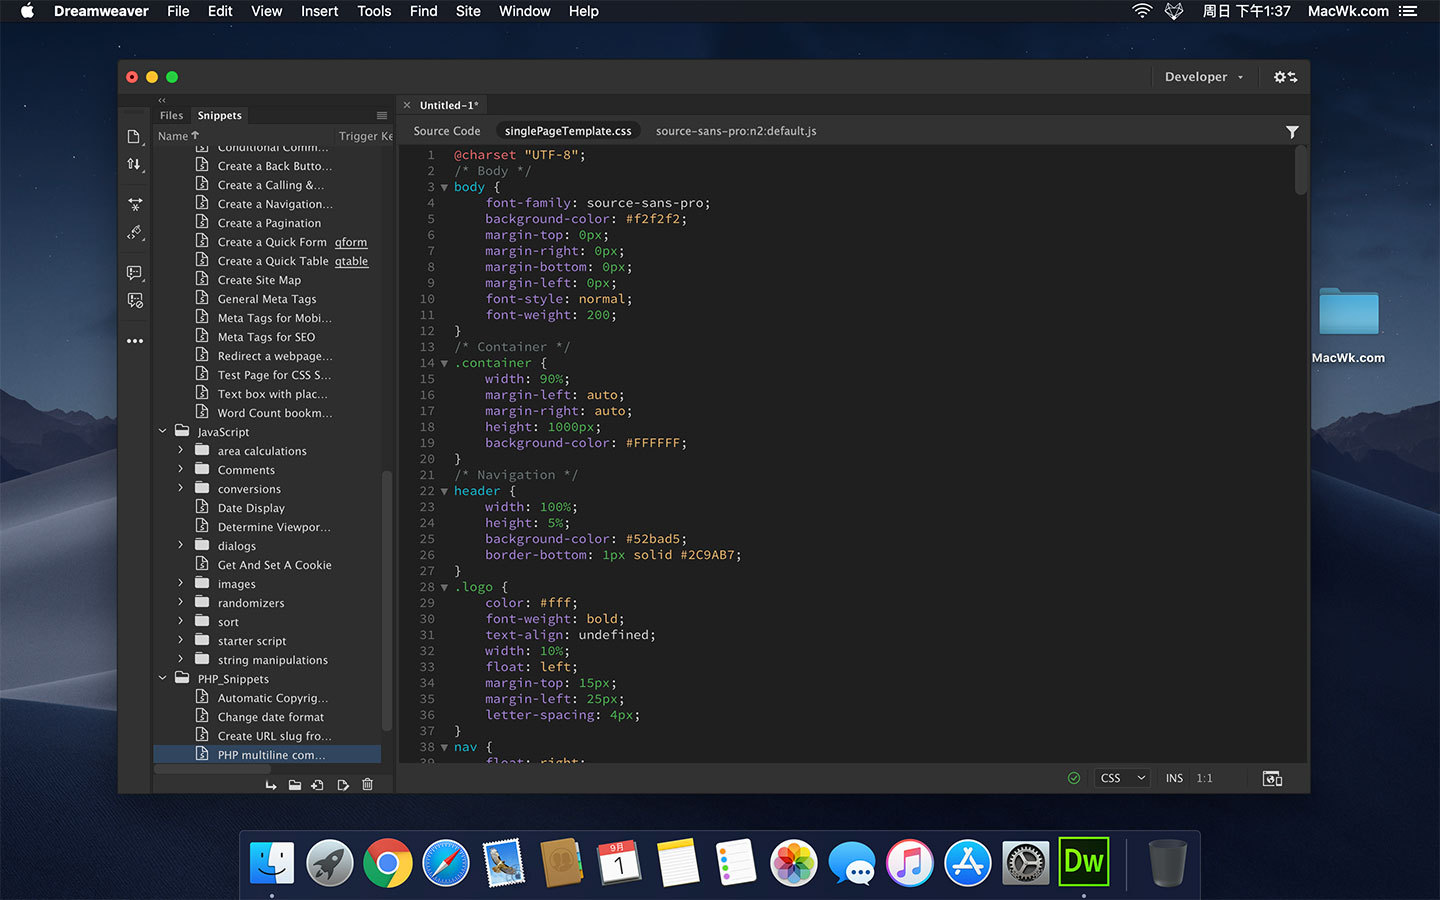Toggle the INS insert mode indicator
Screen dimensions: 1440x900
pos(1174,778)
